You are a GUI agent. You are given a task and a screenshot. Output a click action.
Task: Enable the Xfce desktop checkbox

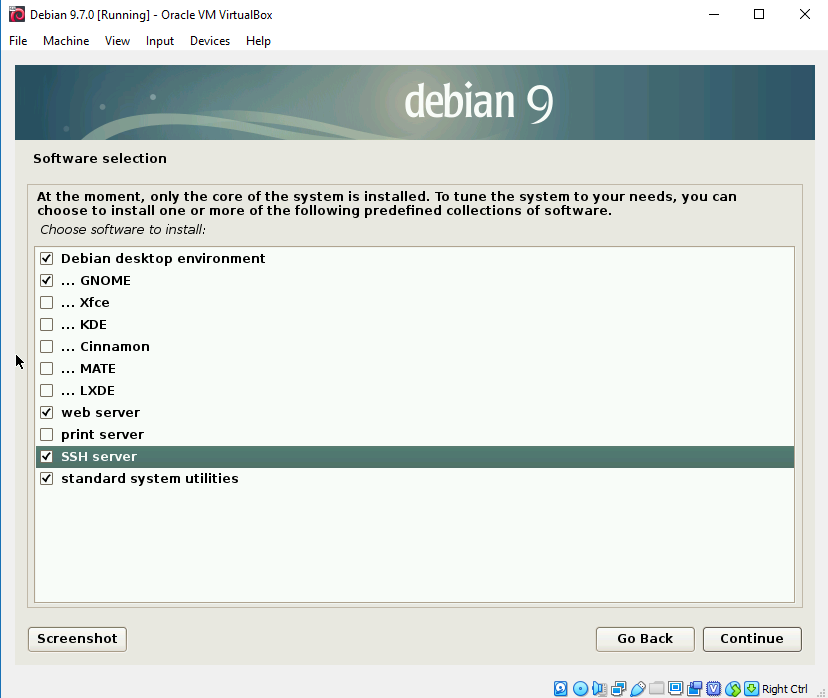click(x=46, y=303)
